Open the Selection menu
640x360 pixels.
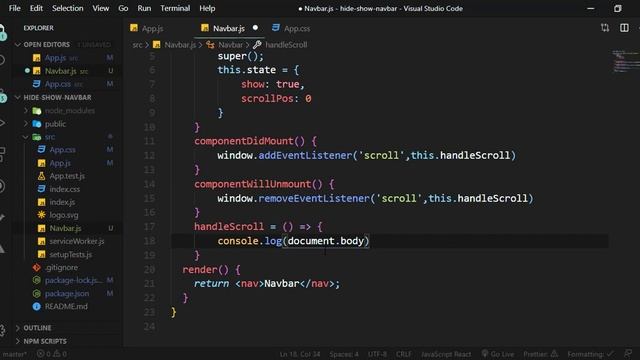(67, 8)
